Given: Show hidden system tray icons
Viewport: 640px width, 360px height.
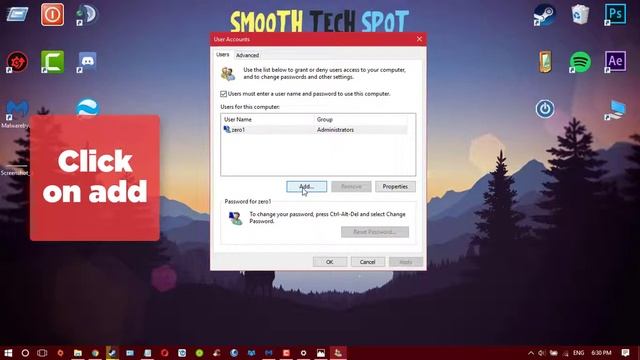Looking at the screenshot, I should pos(531,353).
